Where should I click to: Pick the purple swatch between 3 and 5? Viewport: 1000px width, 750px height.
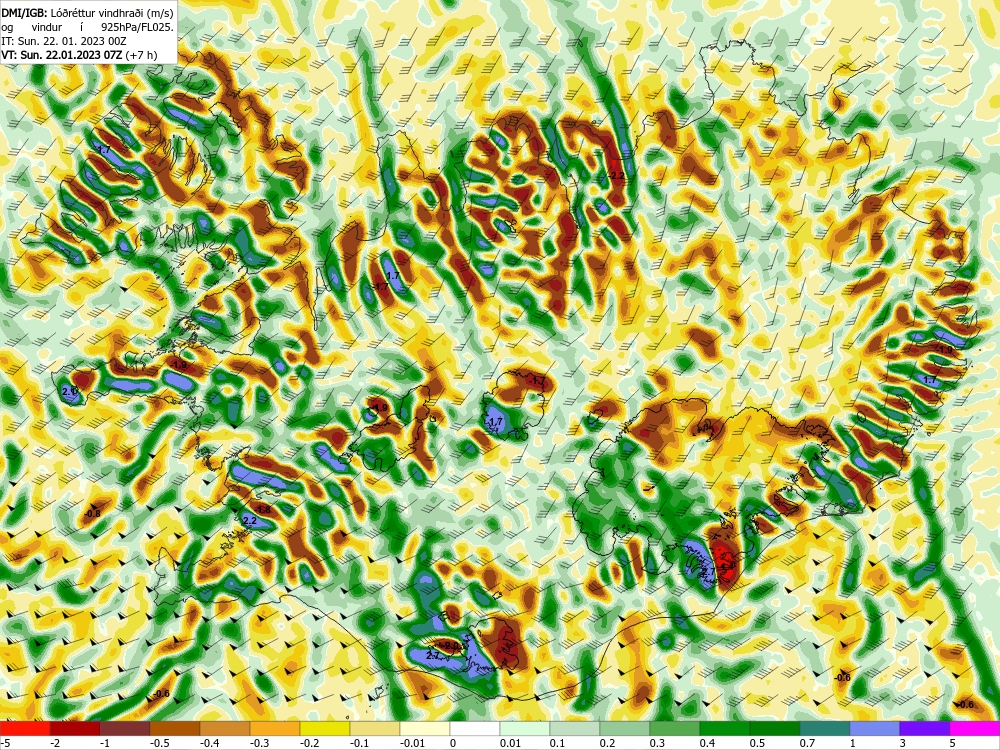pos(925,728)
